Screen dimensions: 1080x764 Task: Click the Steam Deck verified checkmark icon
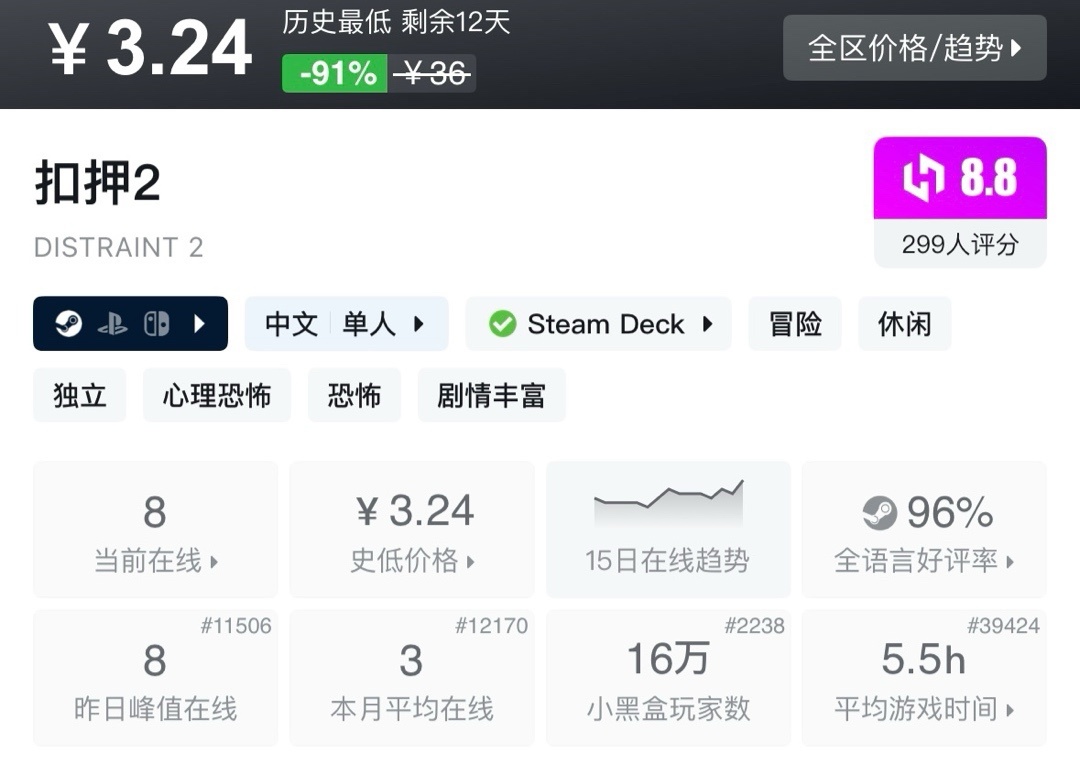click(502, 324)
